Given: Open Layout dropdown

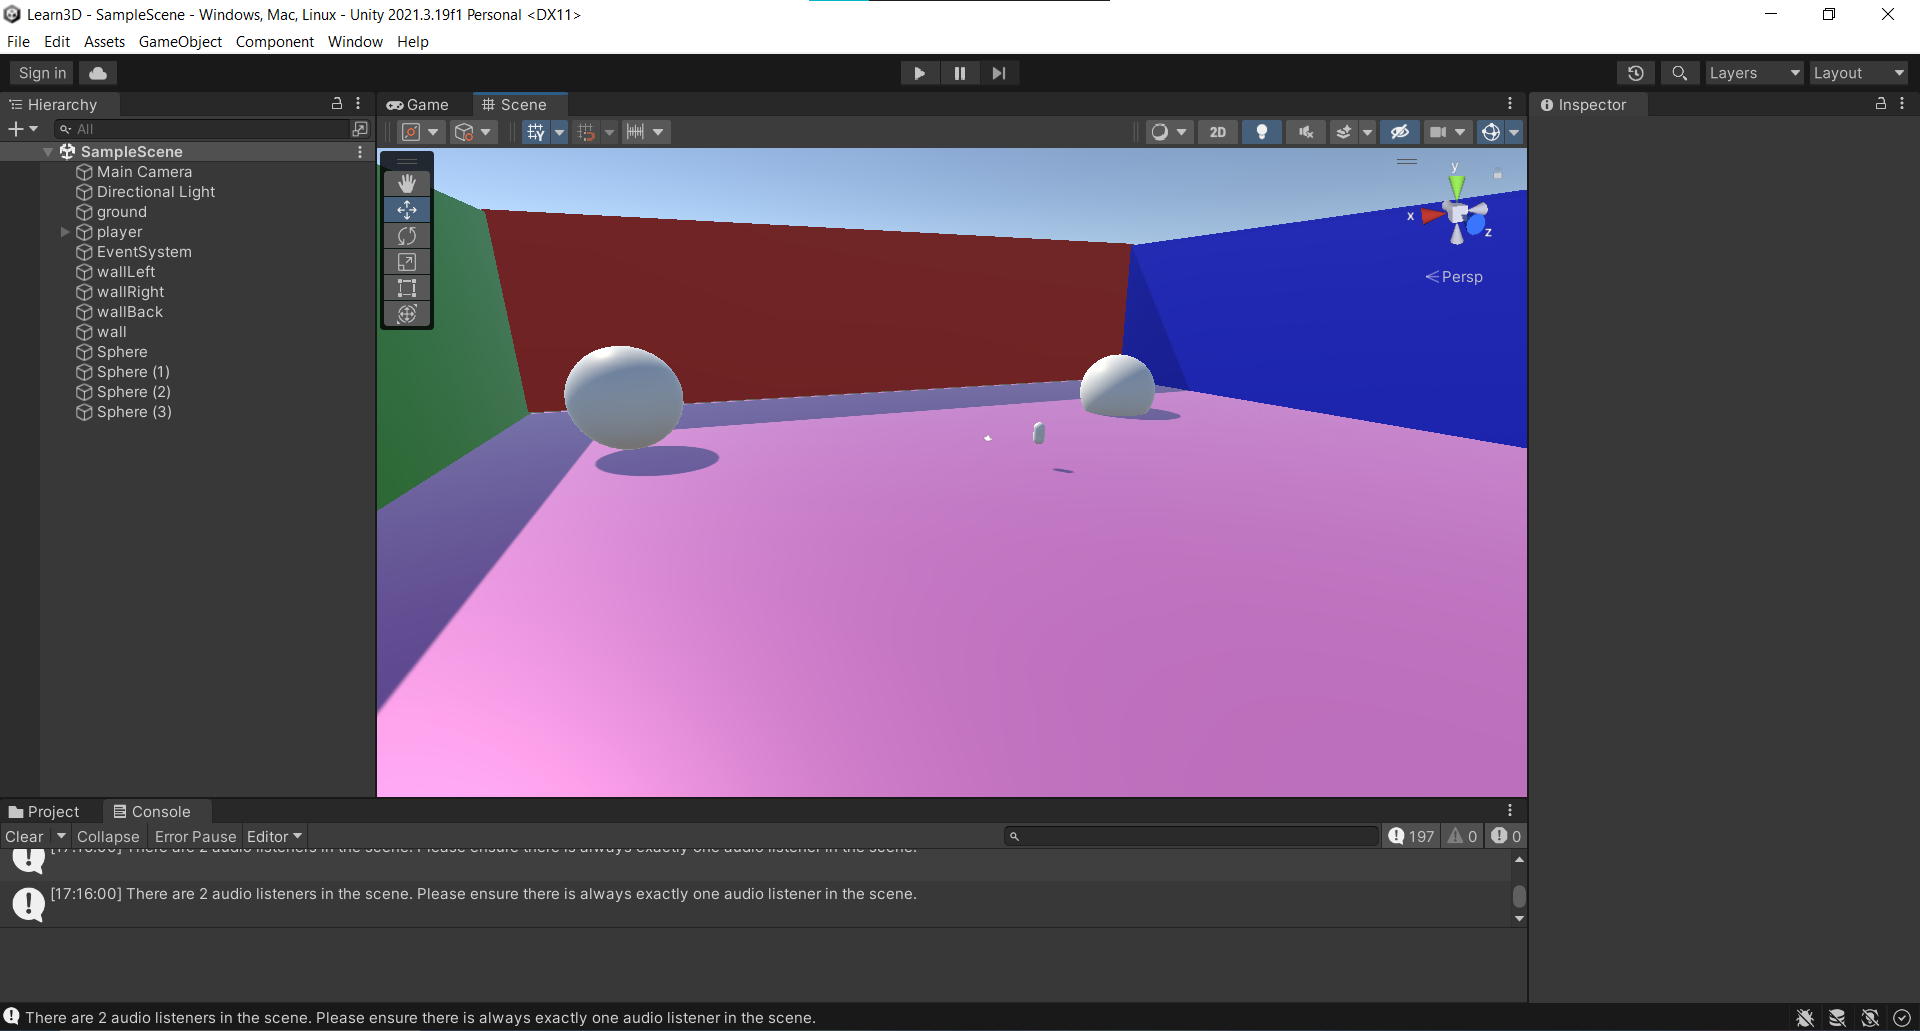Looking at the screenshot, I should pos(1859,73).
